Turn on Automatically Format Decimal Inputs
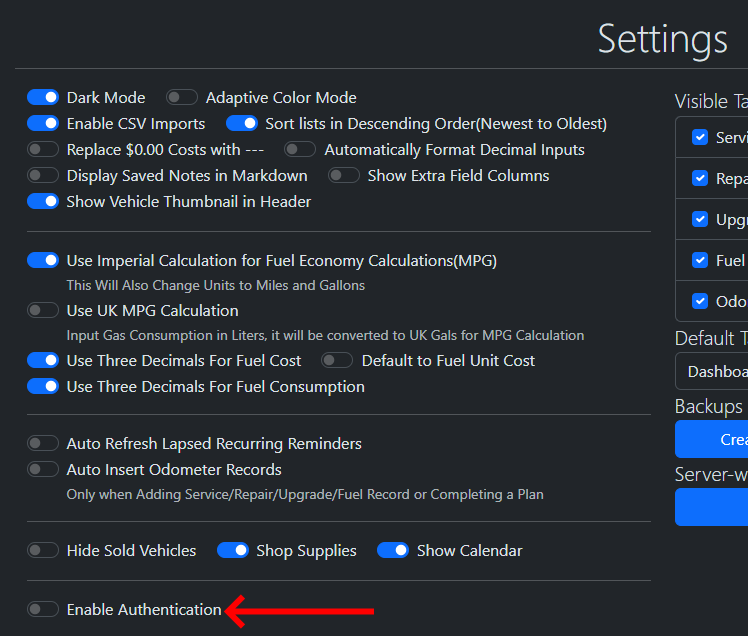Screen dimensions: 748x636 pyautogui.click(x=300, y=150)
